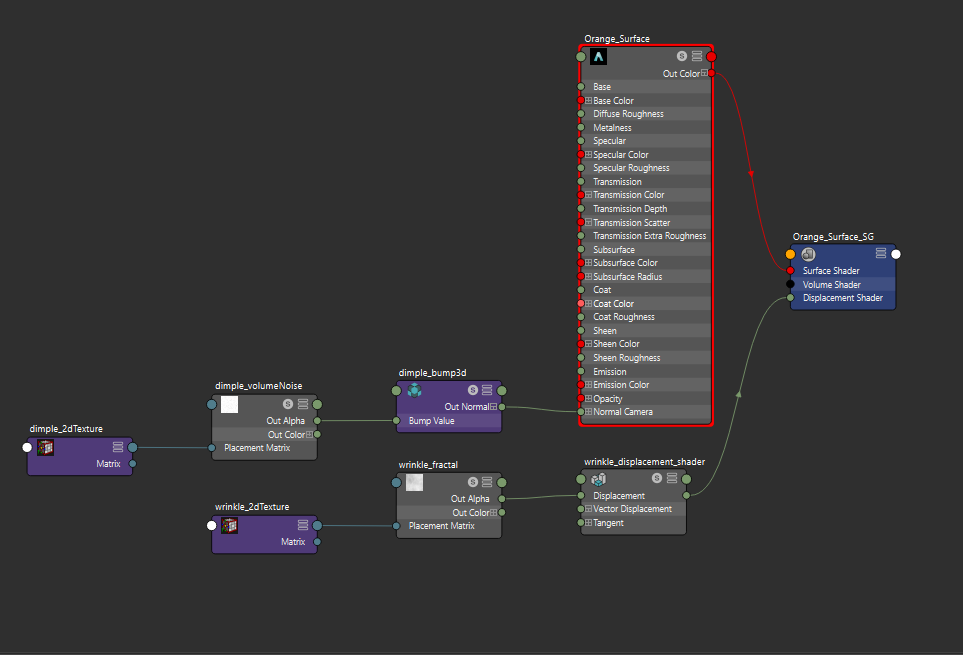Change view mode icon on dimple_2dTexture node
Screen dimensions: 963x655
click(x=118, y=447)
